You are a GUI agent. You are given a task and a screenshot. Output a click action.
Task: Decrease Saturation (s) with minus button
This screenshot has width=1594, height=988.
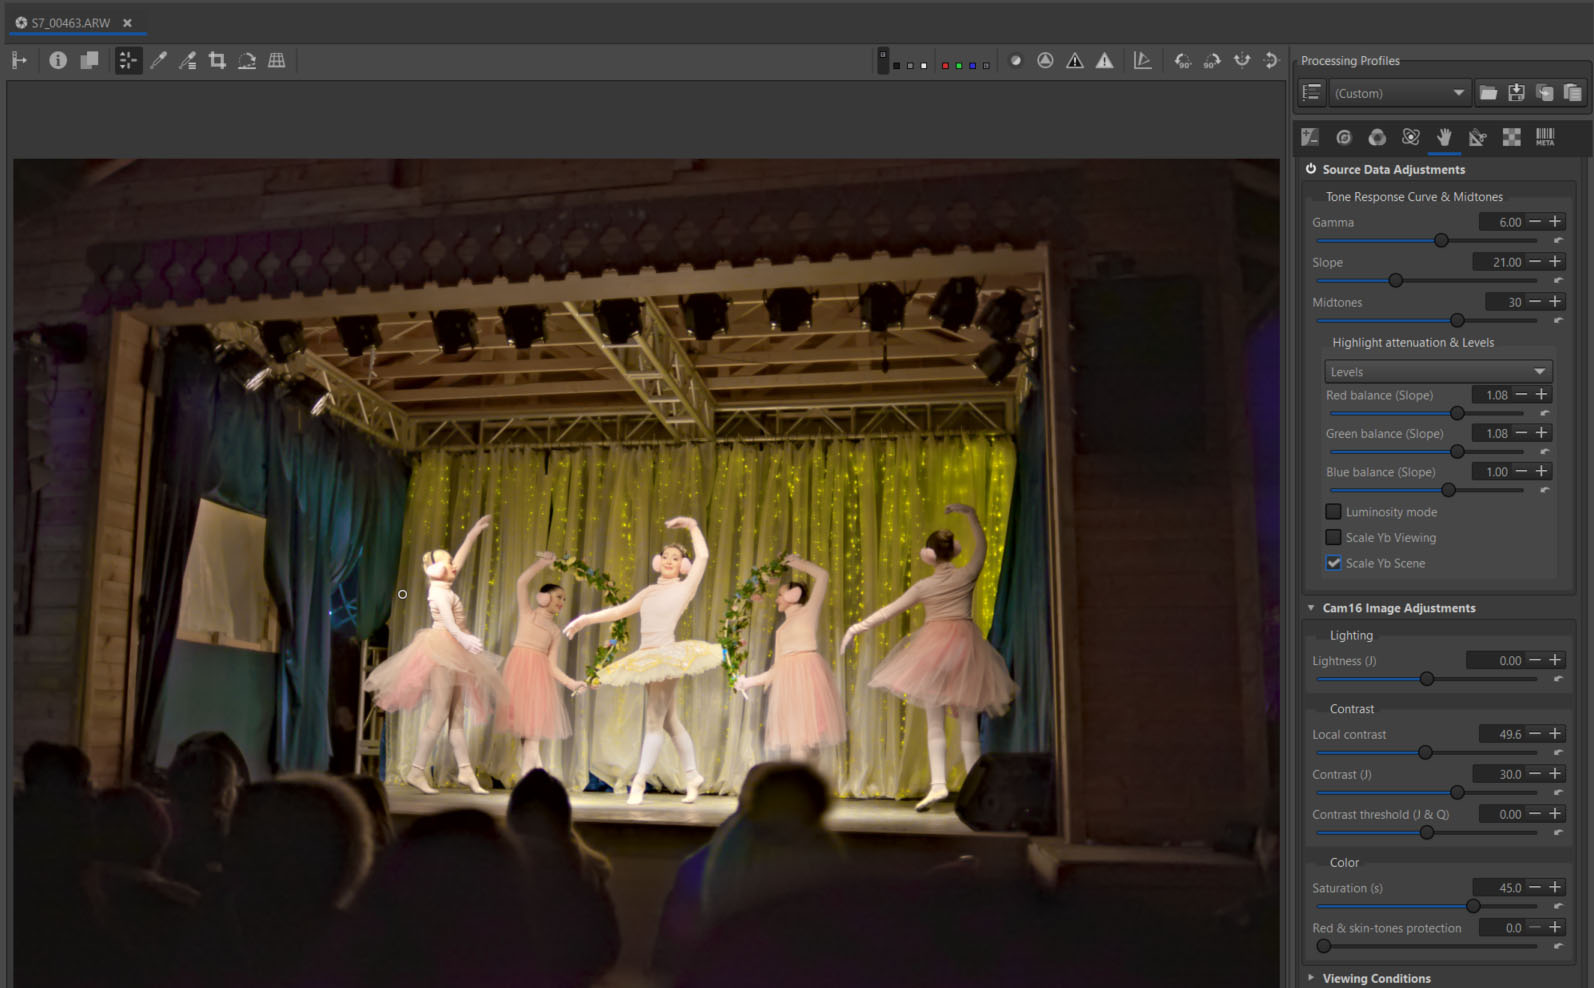(1535, 888)
